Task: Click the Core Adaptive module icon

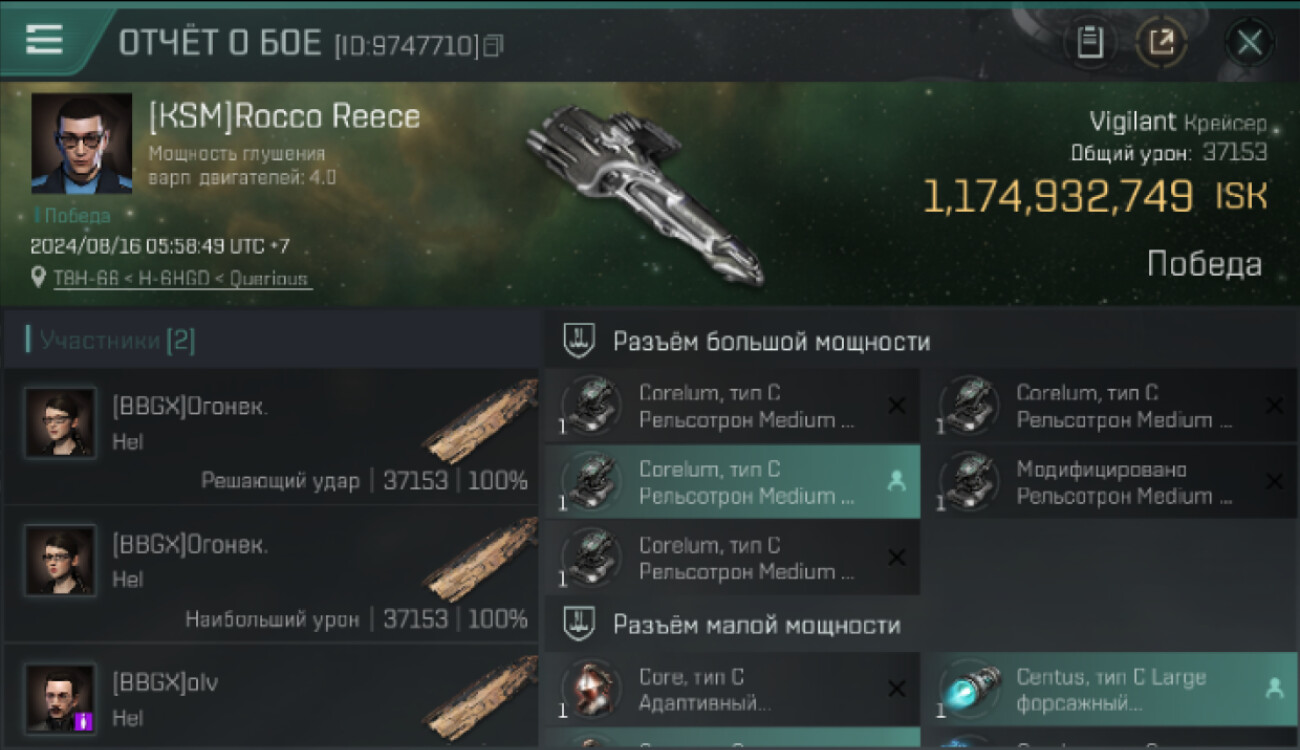Action: coord(590,690)
